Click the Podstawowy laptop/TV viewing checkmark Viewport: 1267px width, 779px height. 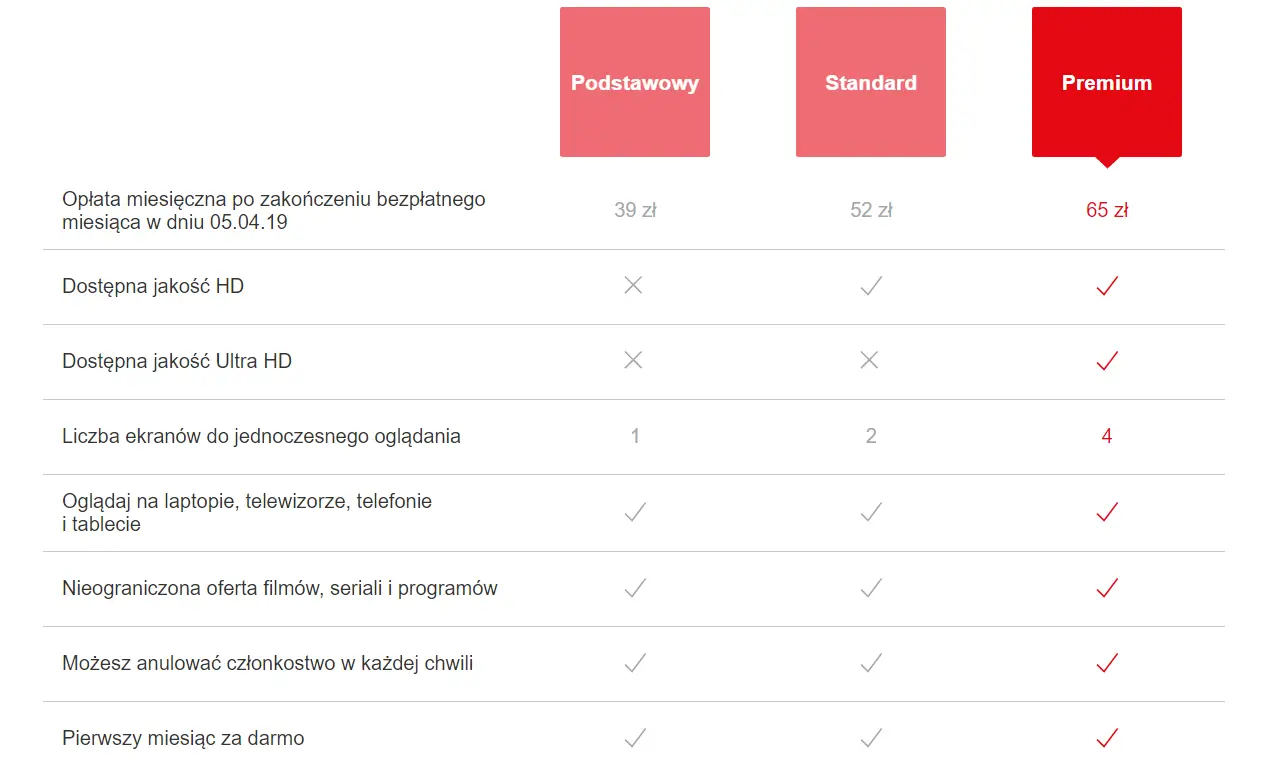coord(635,512)
